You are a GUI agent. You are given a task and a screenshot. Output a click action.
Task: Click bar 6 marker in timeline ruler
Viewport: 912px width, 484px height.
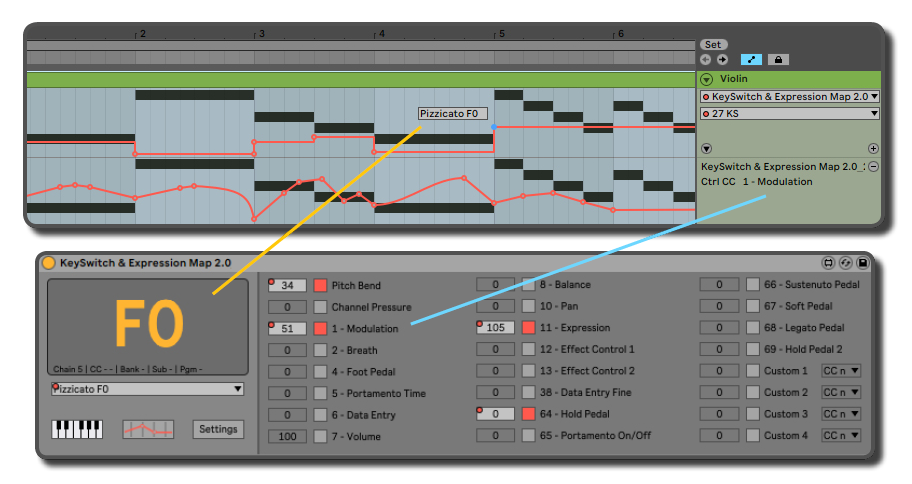(x=619, y=34)
